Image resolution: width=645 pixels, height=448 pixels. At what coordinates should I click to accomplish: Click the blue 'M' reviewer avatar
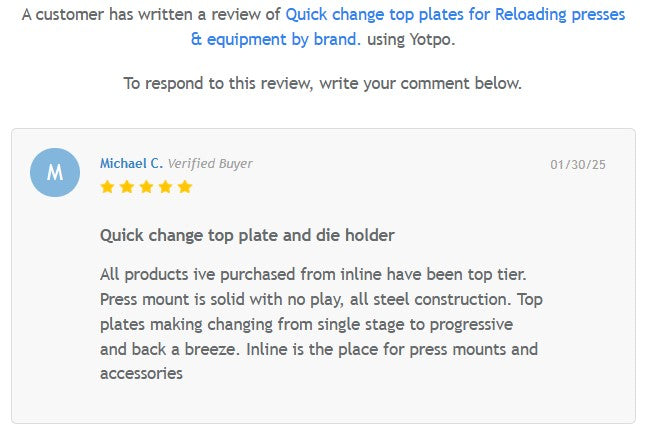[55, 172]
